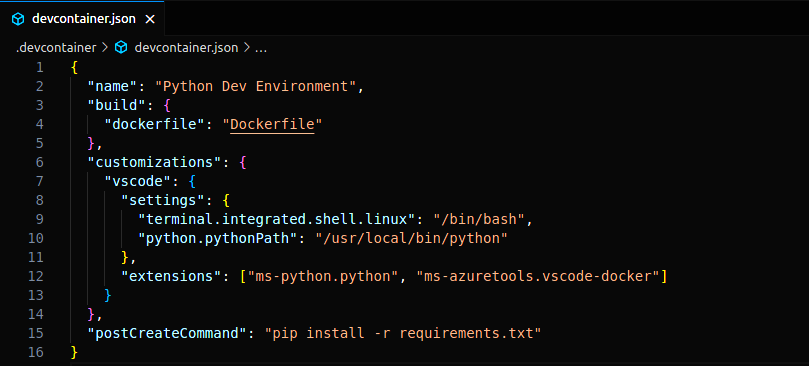Click the "vscode" key on line 7
Screen dimensions: 809x366
138,181
